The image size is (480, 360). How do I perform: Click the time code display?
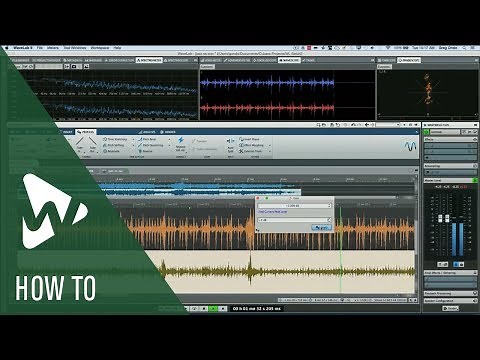click(257, 309)
